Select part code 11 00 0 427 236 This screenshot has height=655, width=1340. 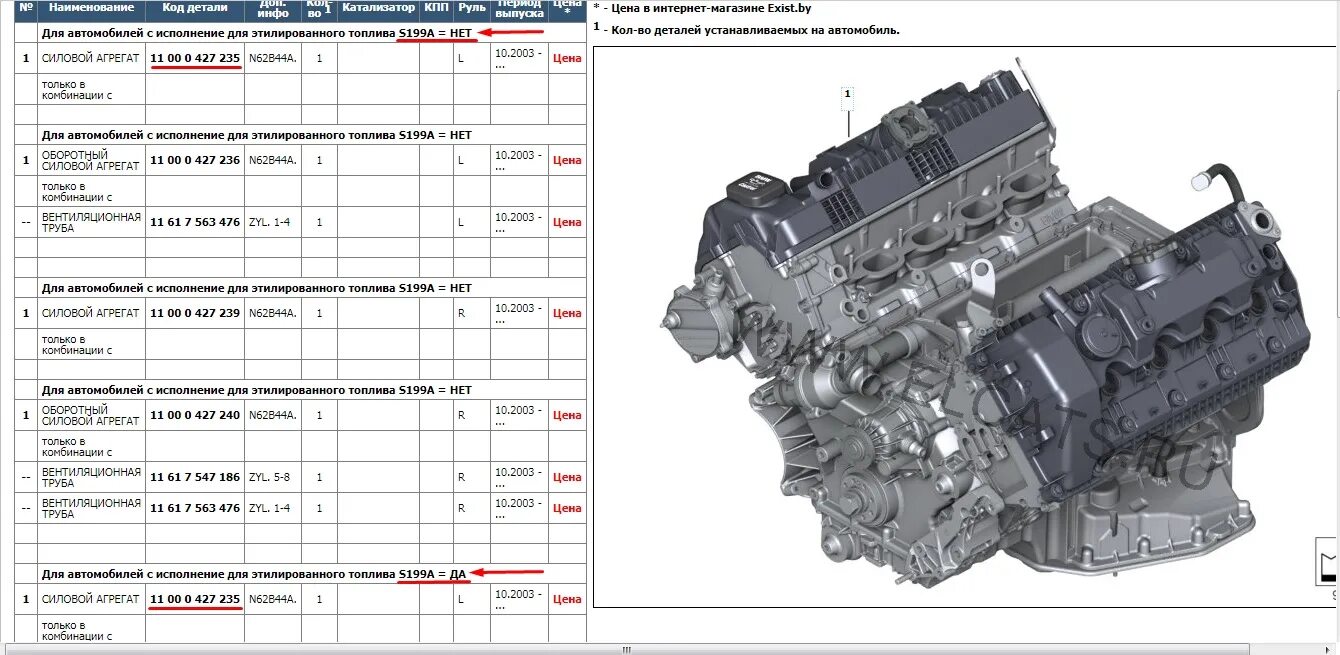195,160
